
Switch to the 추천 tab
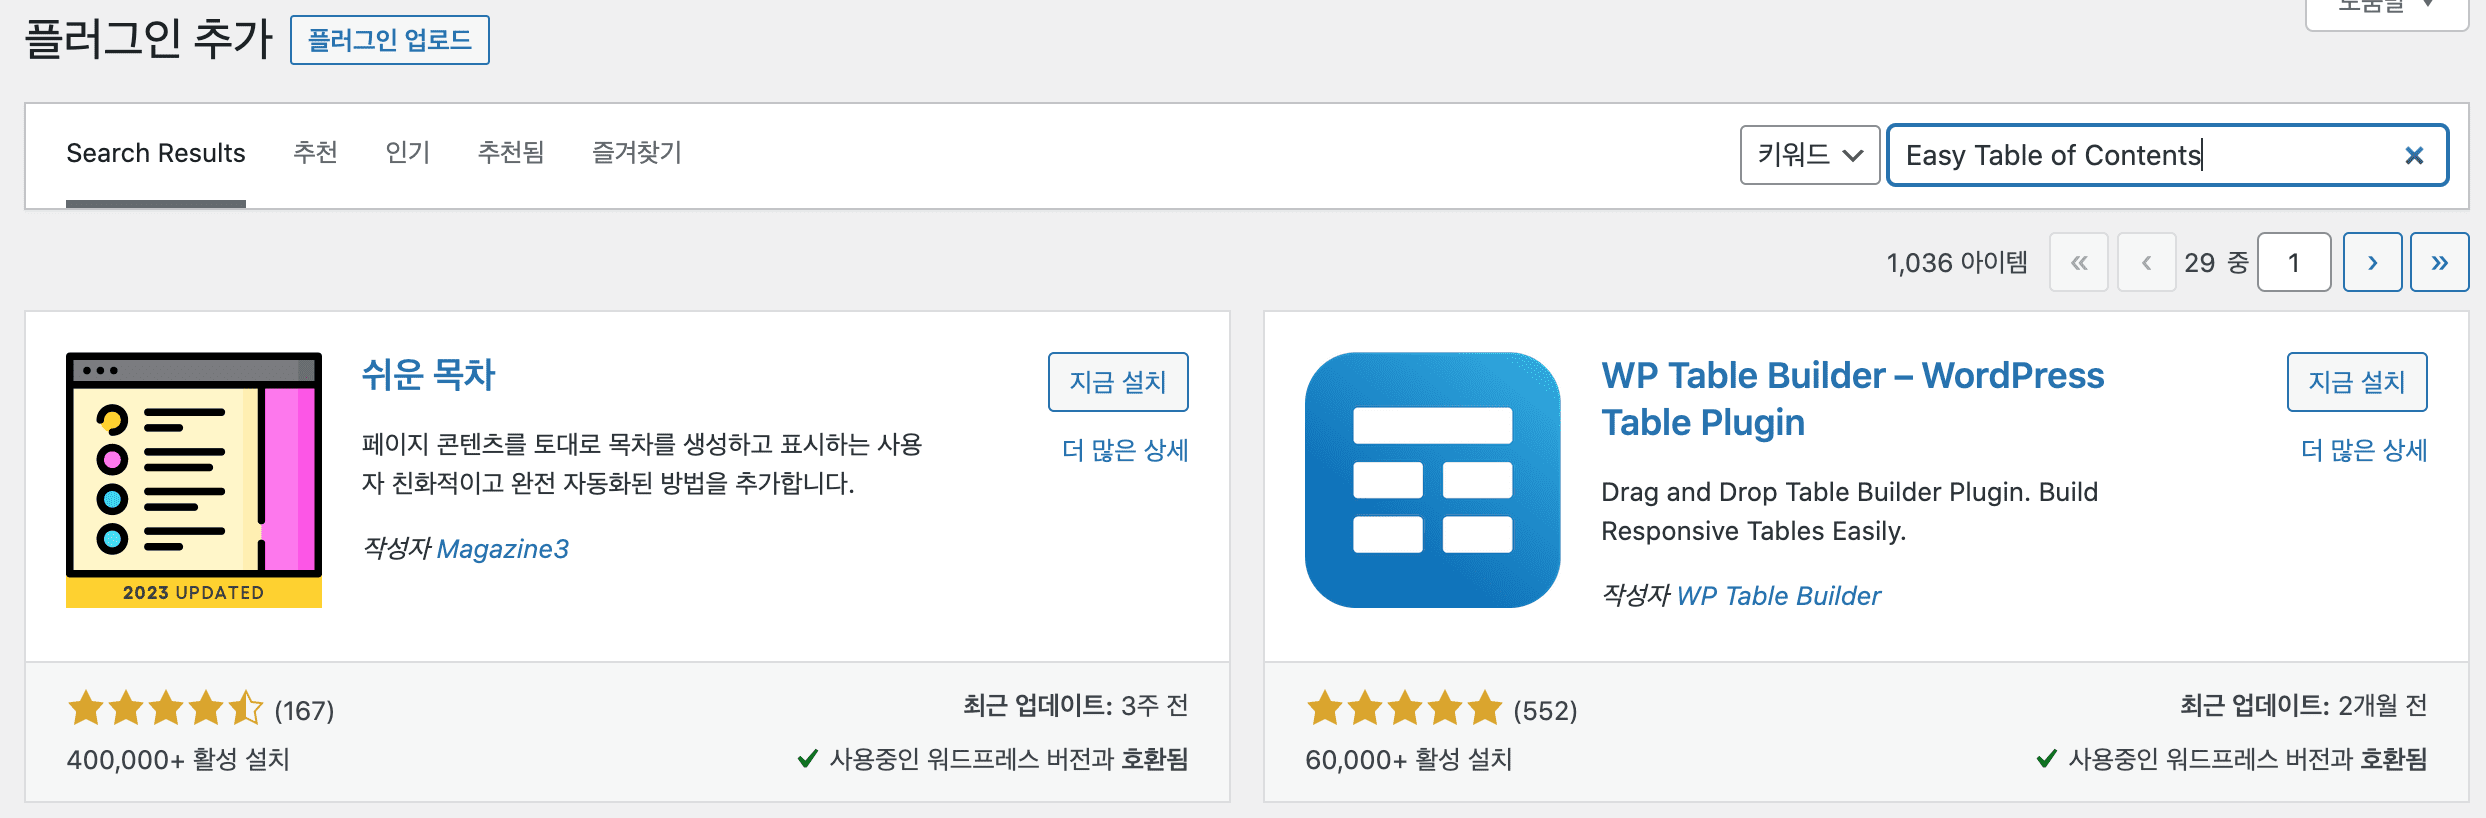tap(315, 153)
